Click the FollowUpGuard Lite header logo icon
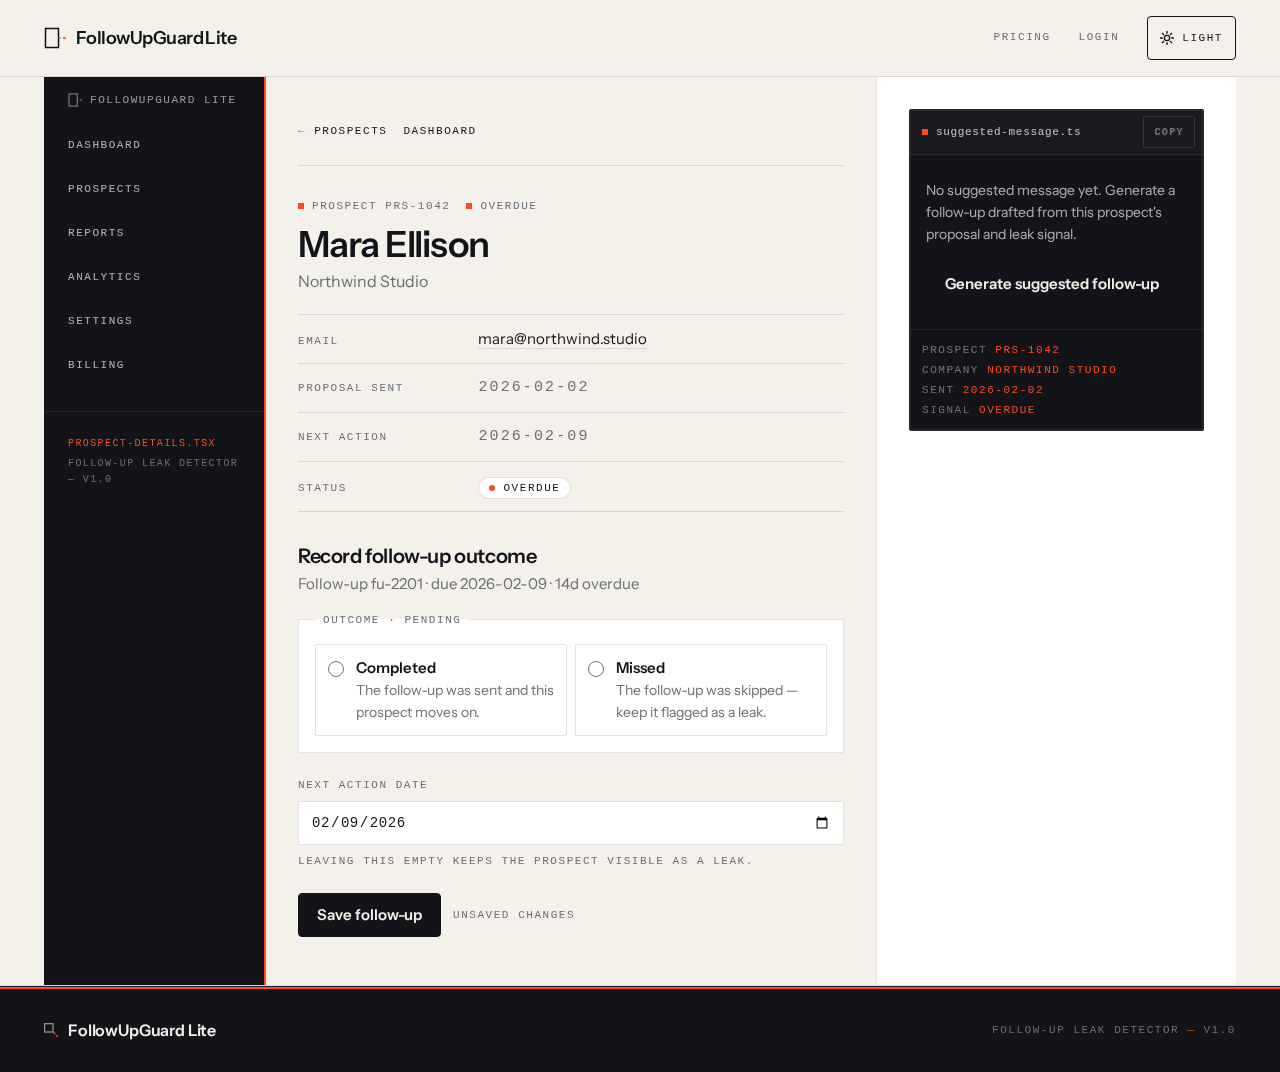The height and width of the screenshot is (1072, 1280). click(x=55, y=38)
